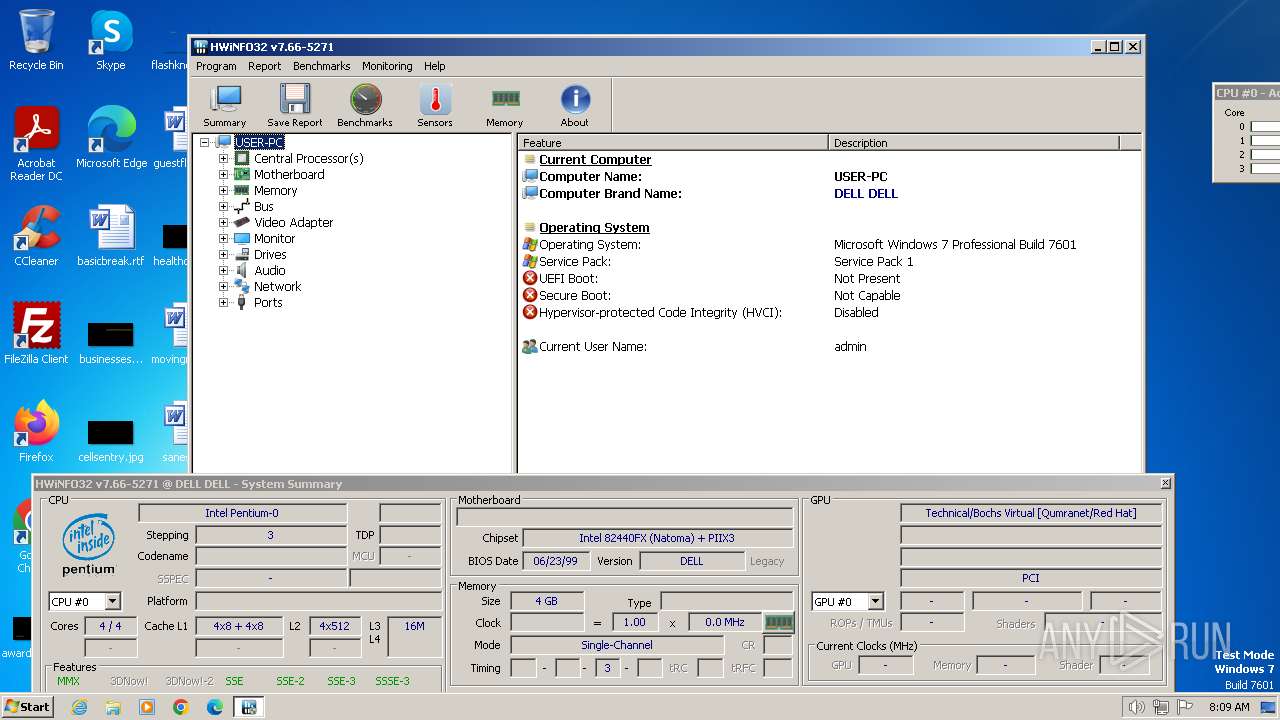The width and height of the screenshot is (1280, 720).
Task: Open Internet Explorer from the taskbar
Action: (79, 707)
